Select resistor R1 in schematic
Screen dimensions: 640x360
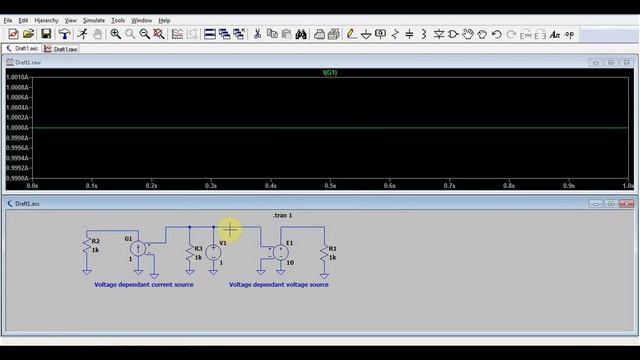[x=324, y=253]
